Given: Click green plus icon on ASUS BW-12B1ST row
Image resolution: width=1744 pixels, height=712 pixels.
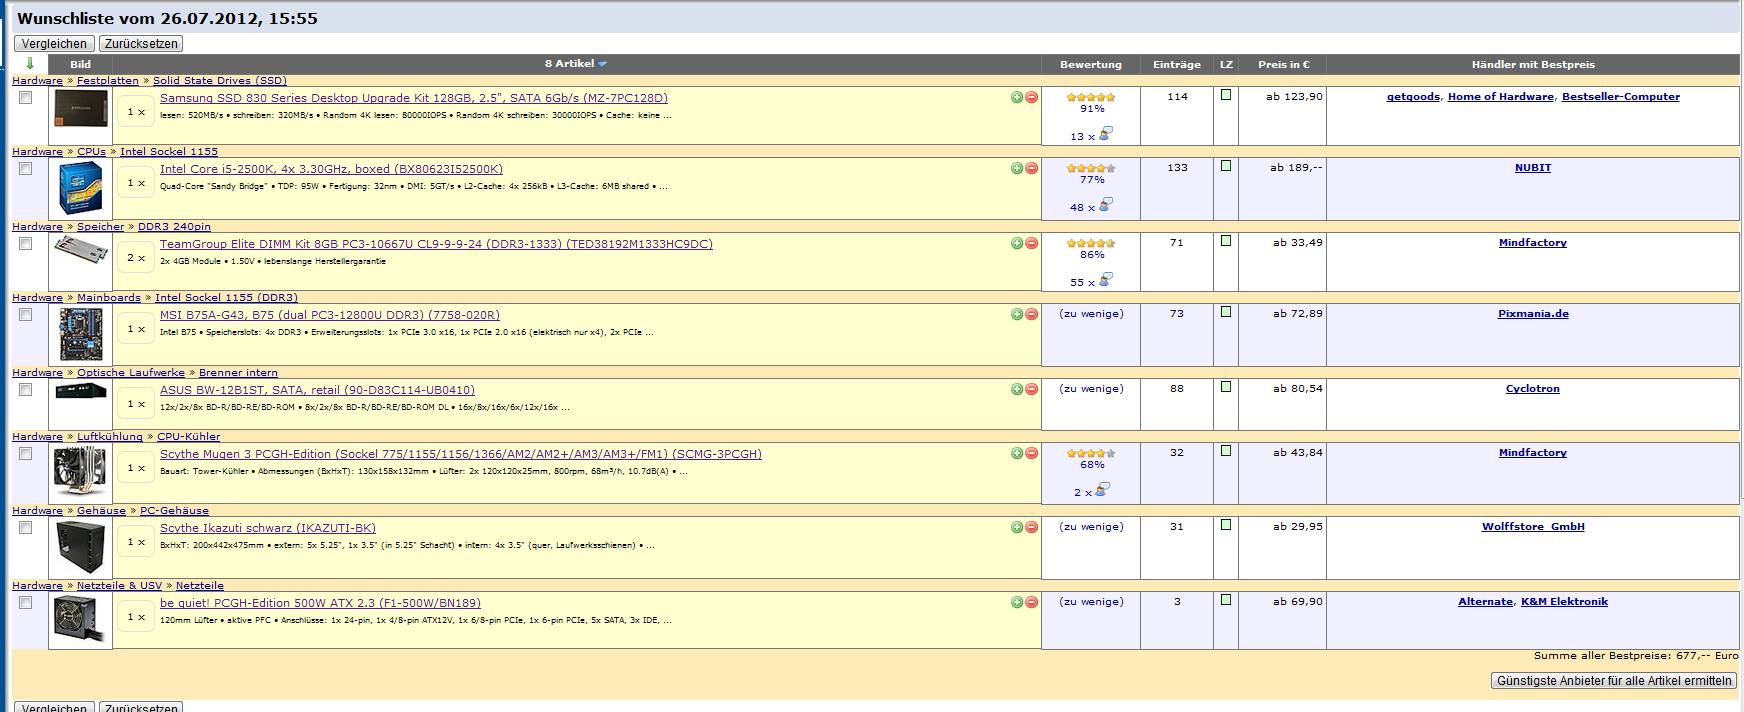Looking at the screenshot, I should tap(1017, 389).
